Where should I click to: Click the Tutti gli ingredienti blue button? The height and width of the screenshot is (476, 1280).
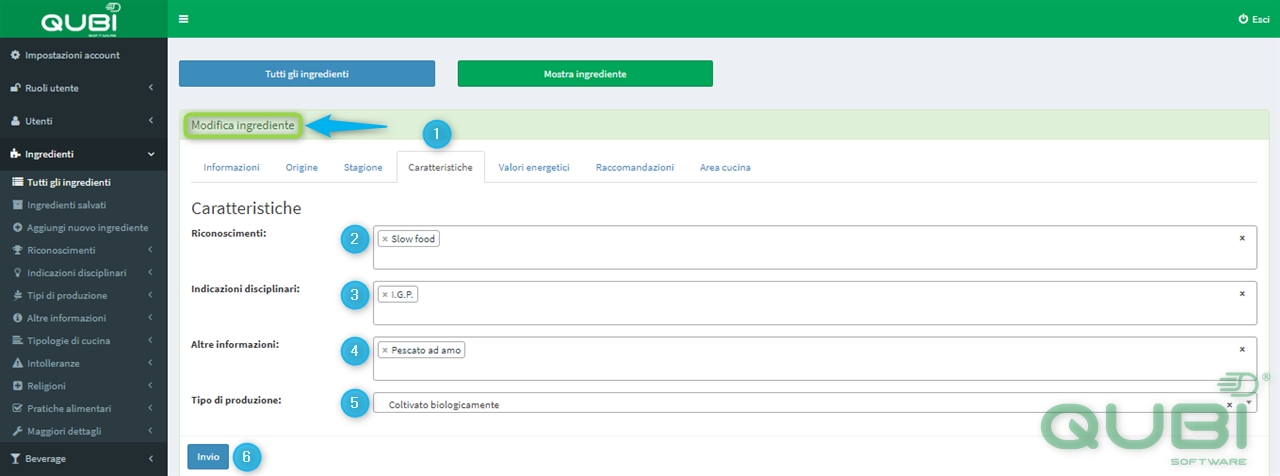point(307,74)
